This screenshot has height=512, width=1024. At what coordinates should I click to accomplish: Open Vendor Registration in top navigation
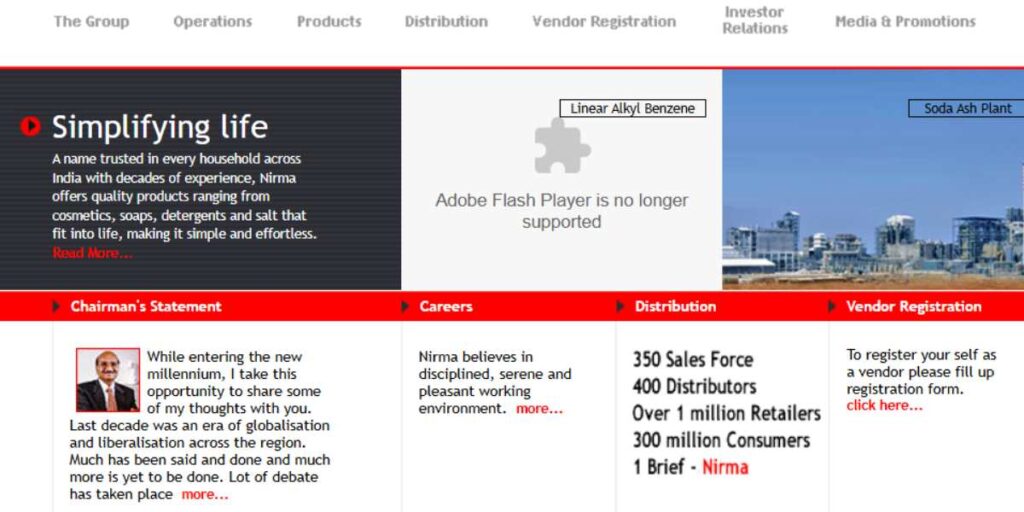coord(604,22)
